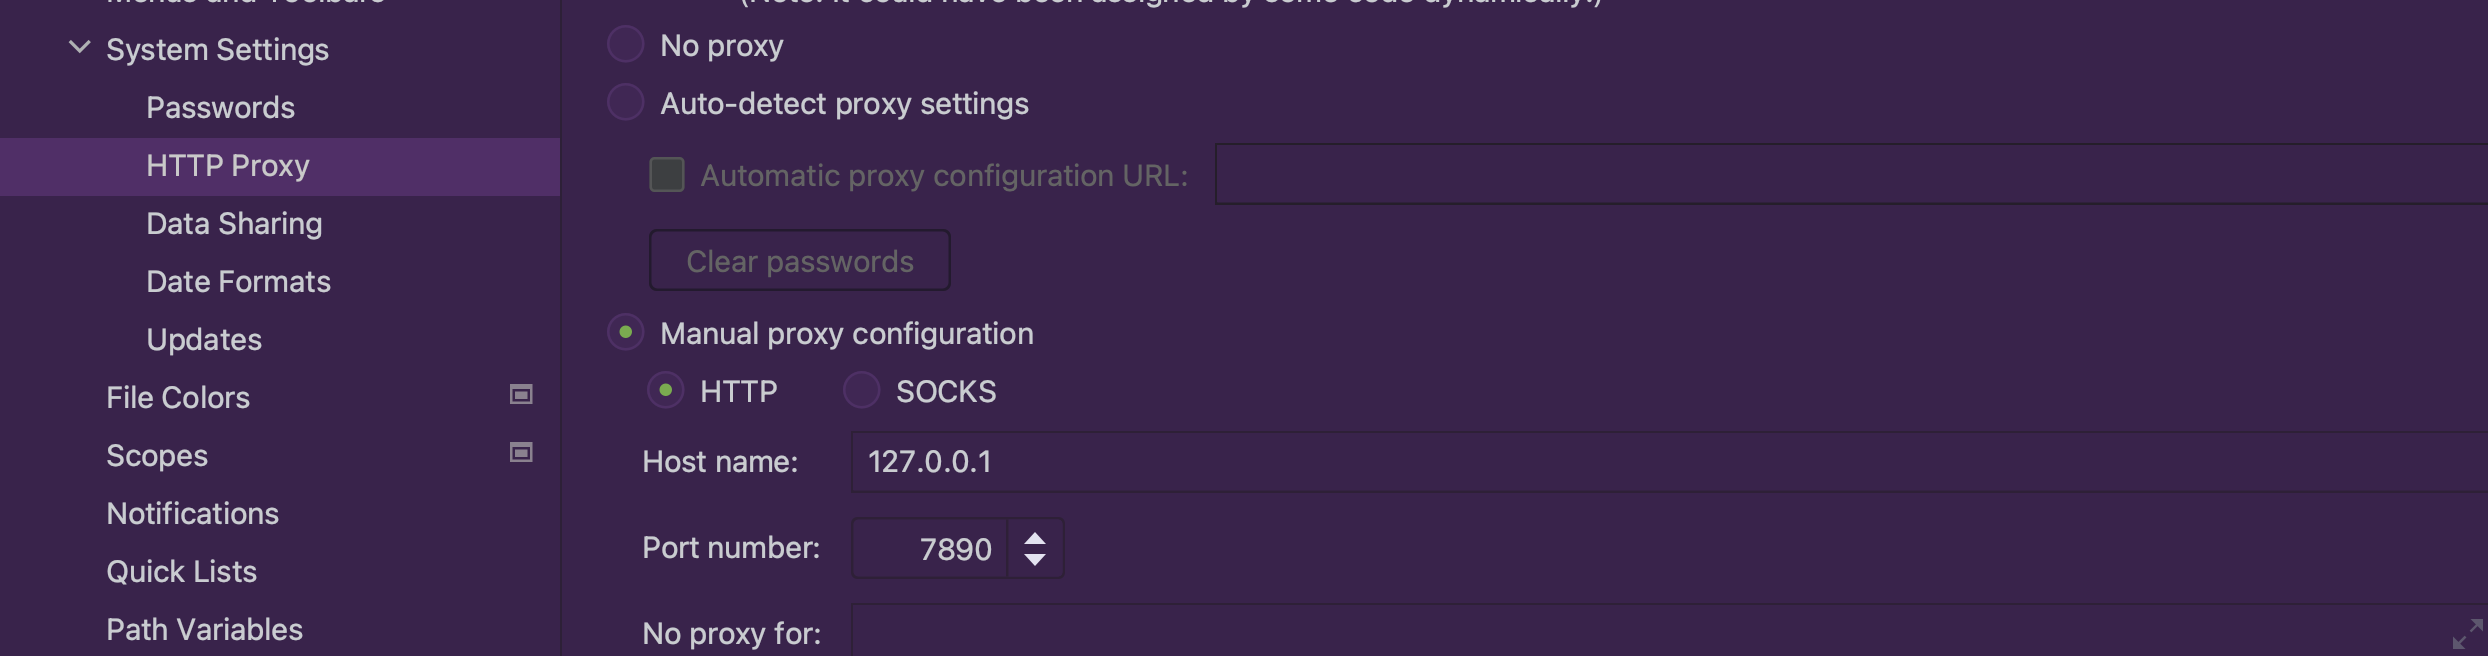Select the HTTP proxy type
Viewport: 2488px width, 656px height.
(x=666, y=391)
